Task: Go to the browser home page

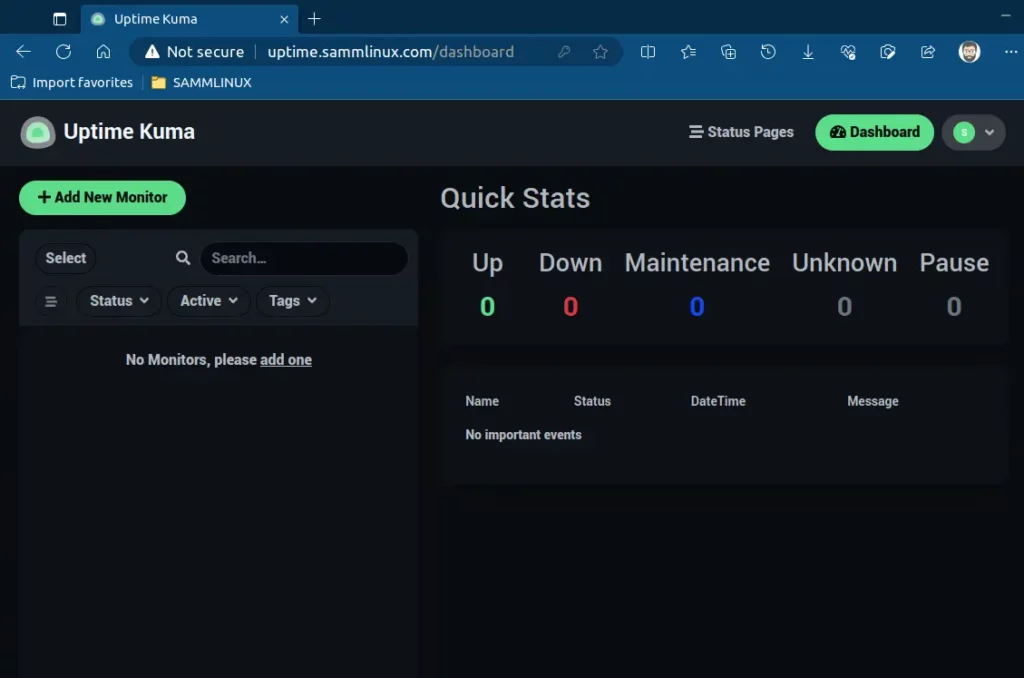Action: pyautogui.click(x=103, y=52)
